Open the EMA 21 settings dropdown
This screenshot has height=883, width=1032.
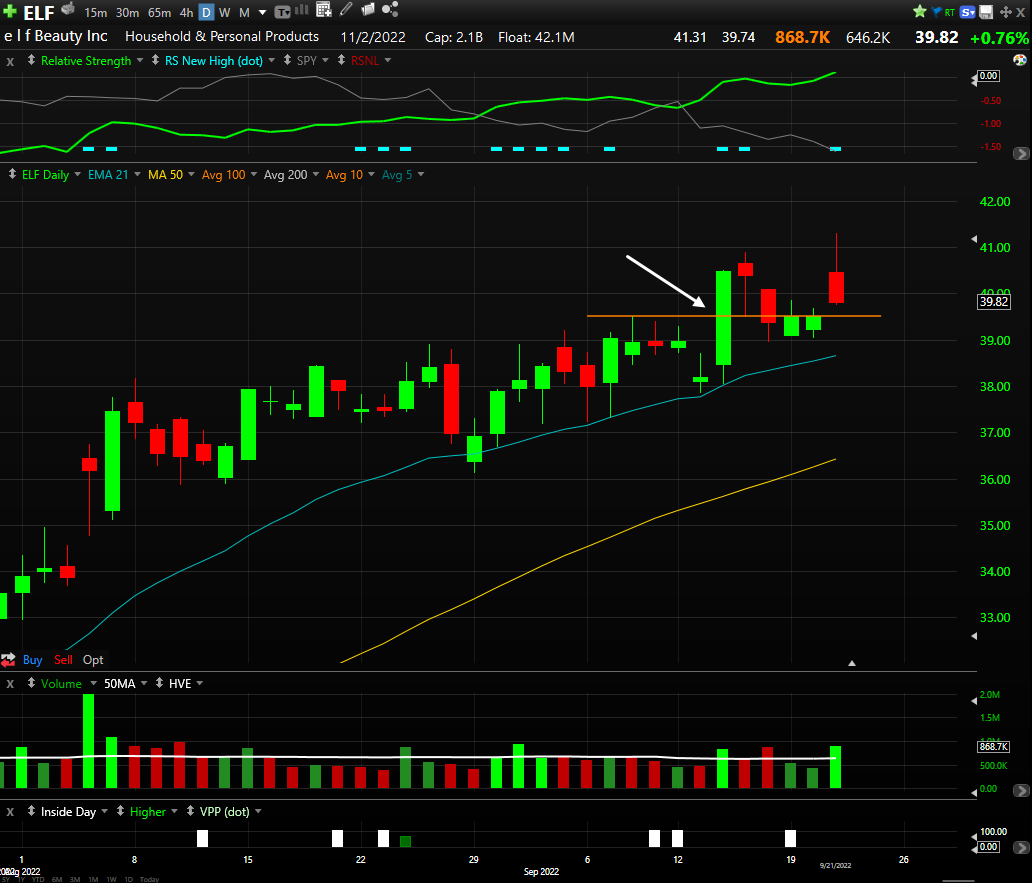137,174
